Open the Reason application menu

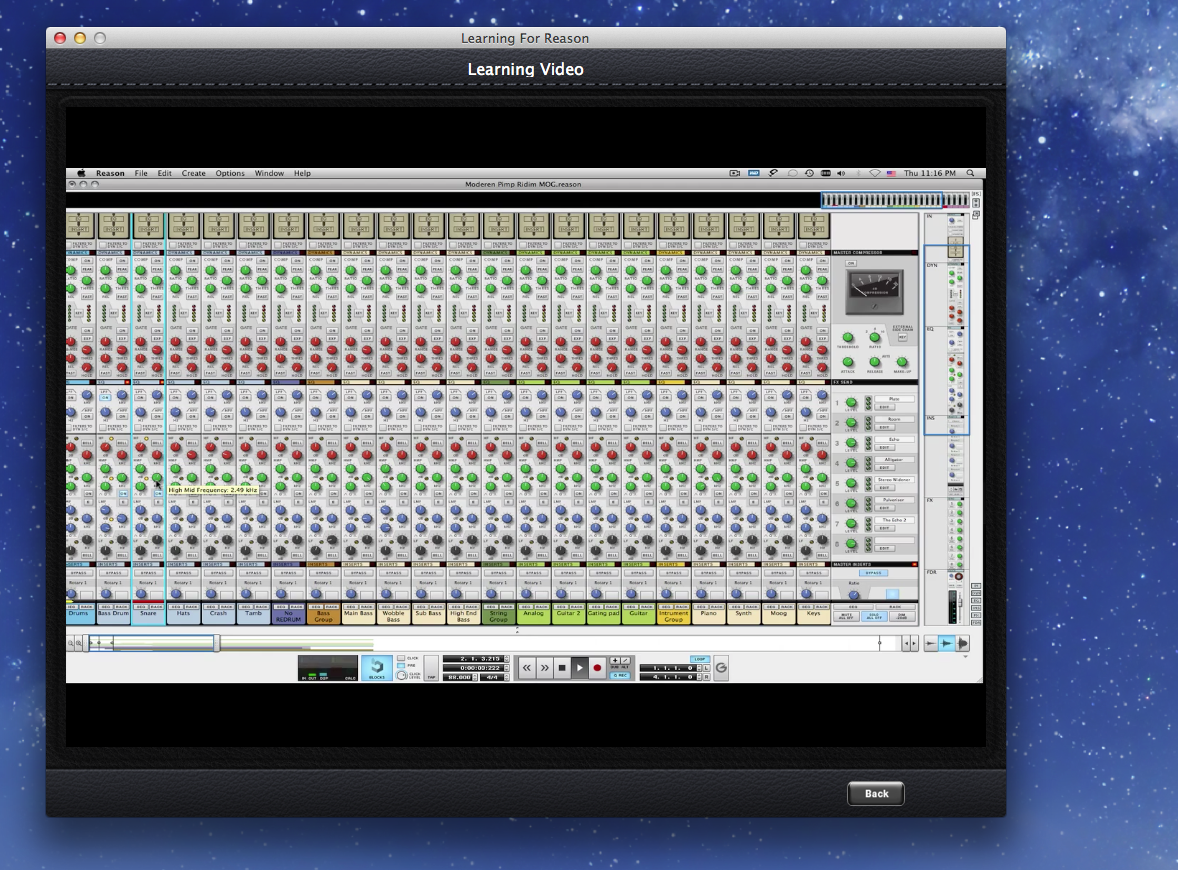coord(110,174)
